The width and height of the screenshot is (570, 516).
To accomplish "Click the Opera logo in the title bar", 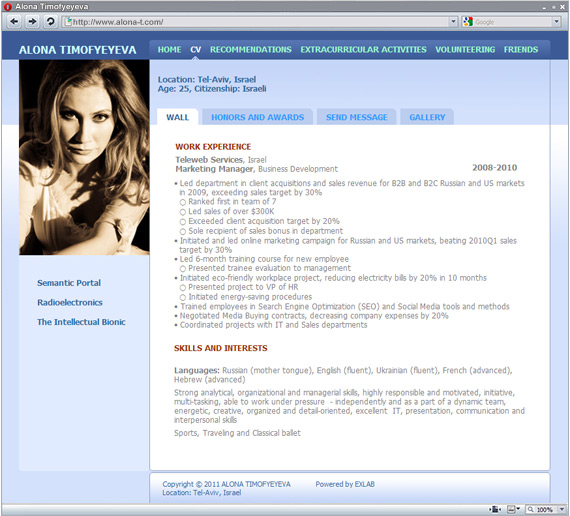I will [7, 7].
